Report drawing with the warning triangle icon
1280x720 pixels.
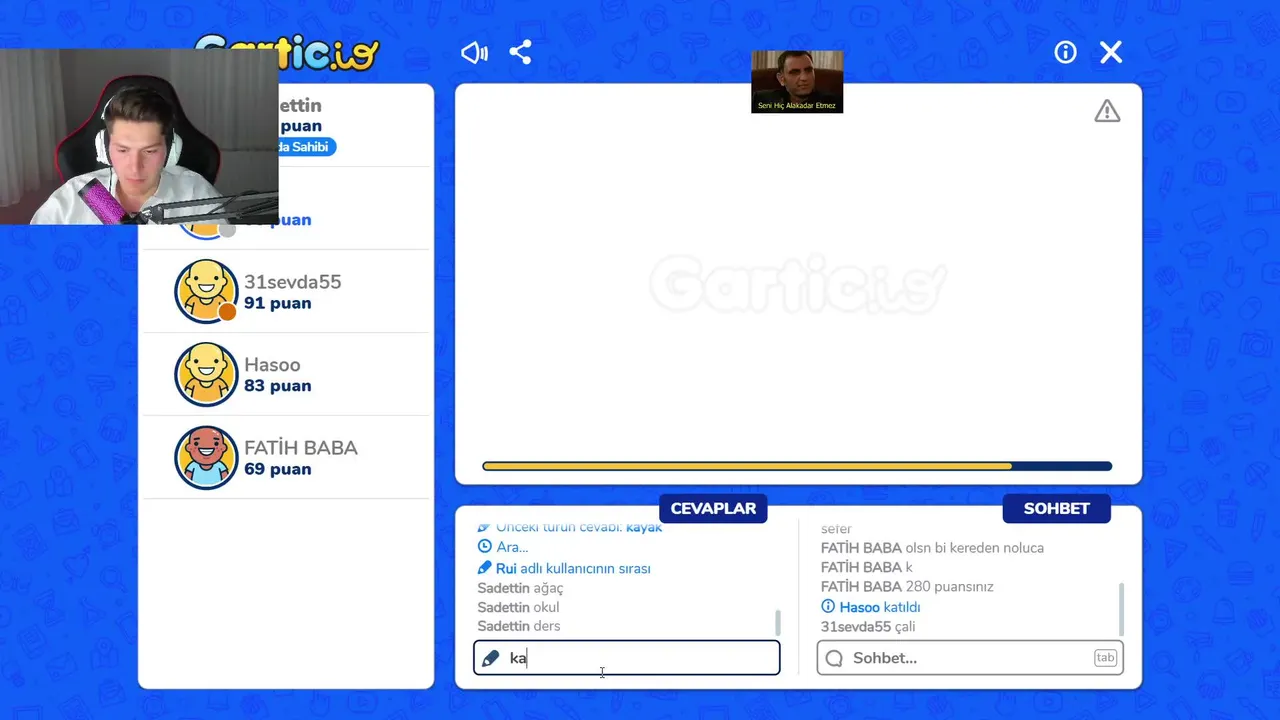(x=1107, y=111)
